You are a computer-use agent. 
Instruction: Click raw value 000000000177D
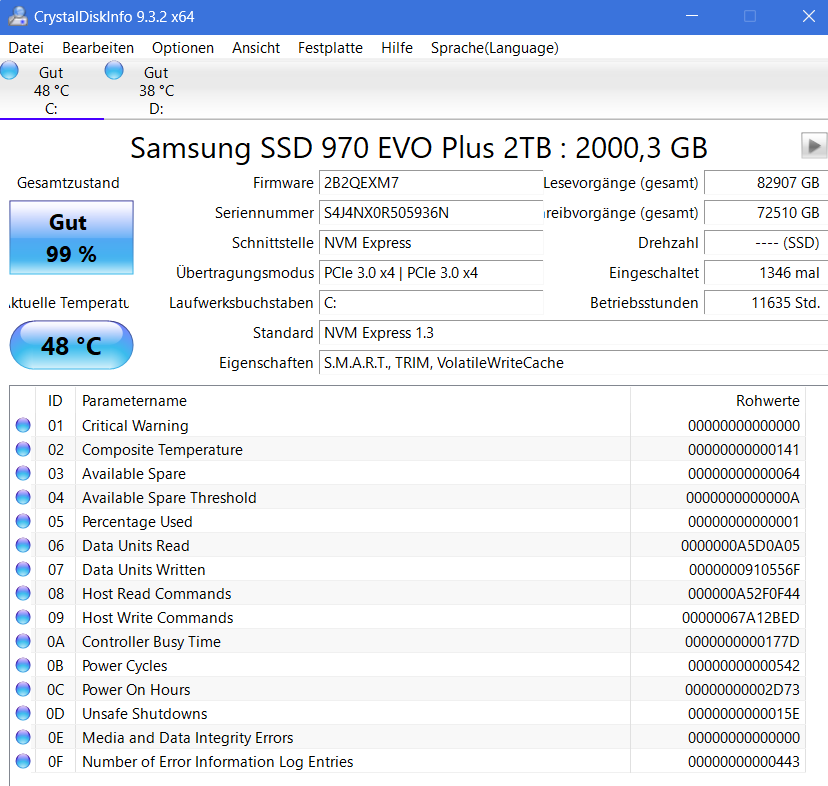pyautogui.click(x=742, y=642)
